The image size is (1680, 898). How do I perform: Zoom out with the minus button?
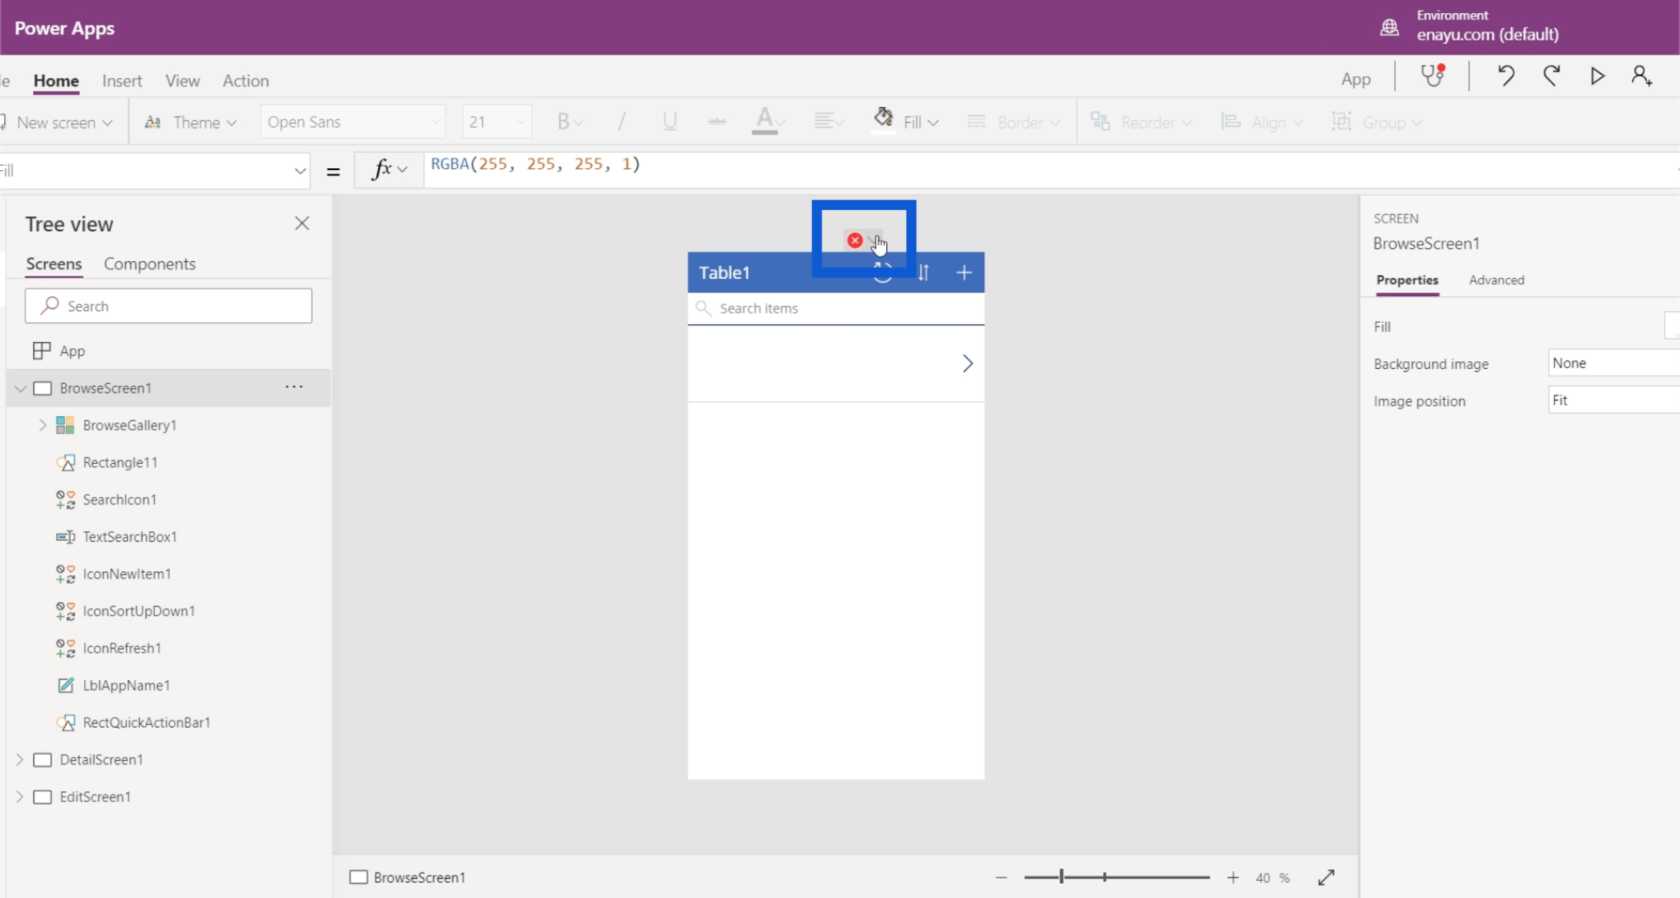[x=1001, y=877]
